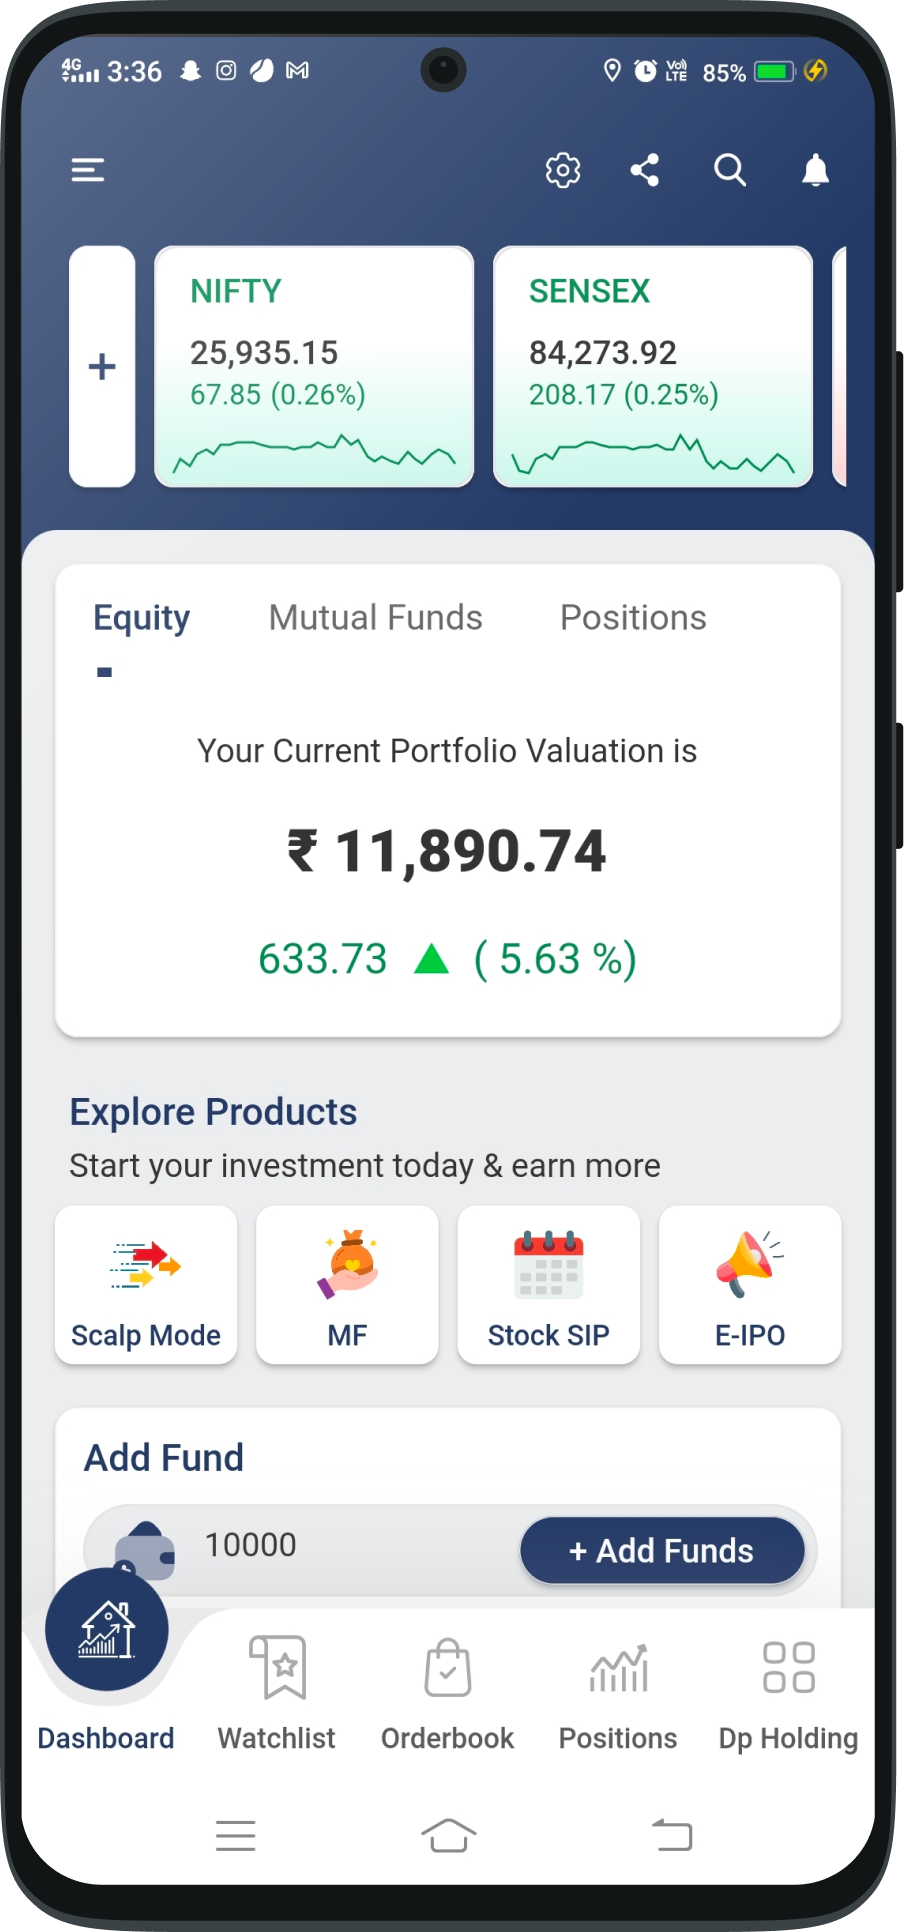Open the search magnifier

(x=730, y=171)
